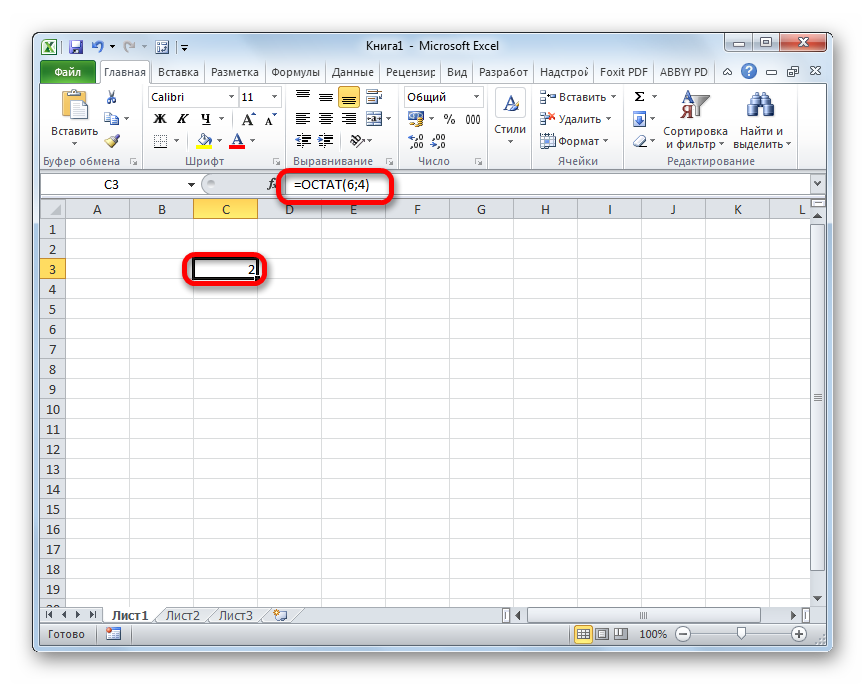Increase decimal places
The width and height of the screenshot is (866, 685).
[416, 141]
